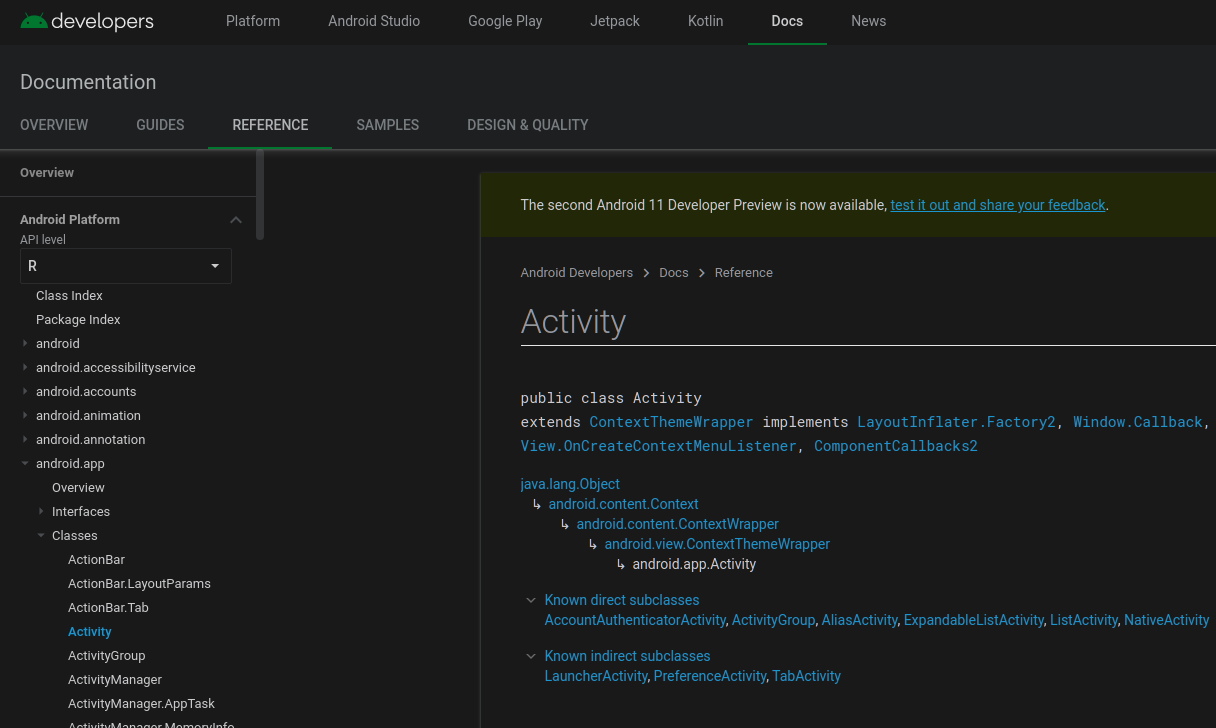Open the java.lang.Object link

570,484
